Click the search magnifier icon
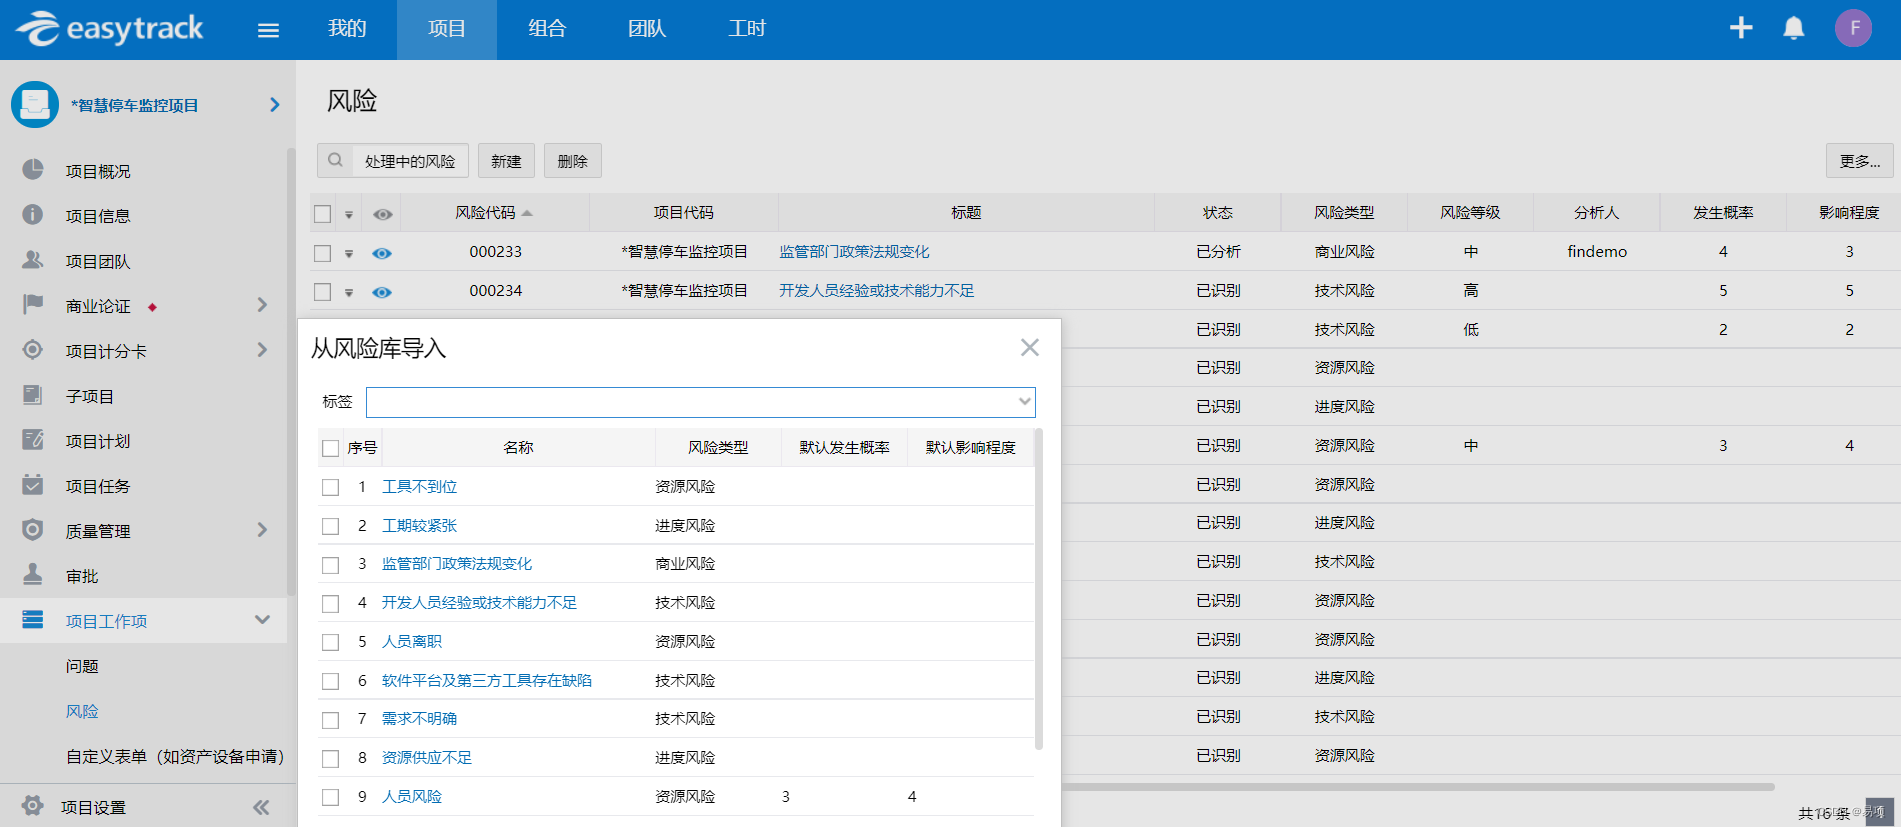This screenshot has width=1901, height=827. [335, 160]
